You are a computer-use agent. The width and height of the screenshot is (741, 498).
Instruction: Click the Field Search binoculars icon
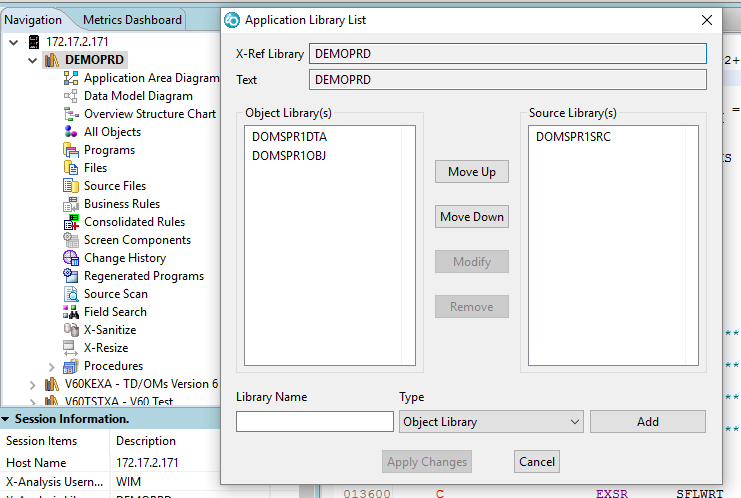[x=71, y=312]
